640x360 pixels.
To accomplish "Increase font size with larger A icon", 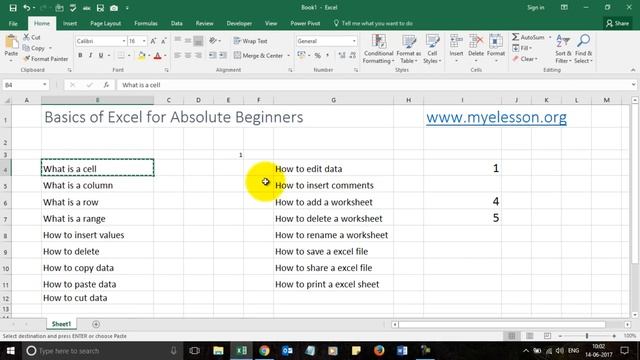I will pos(153,41).
